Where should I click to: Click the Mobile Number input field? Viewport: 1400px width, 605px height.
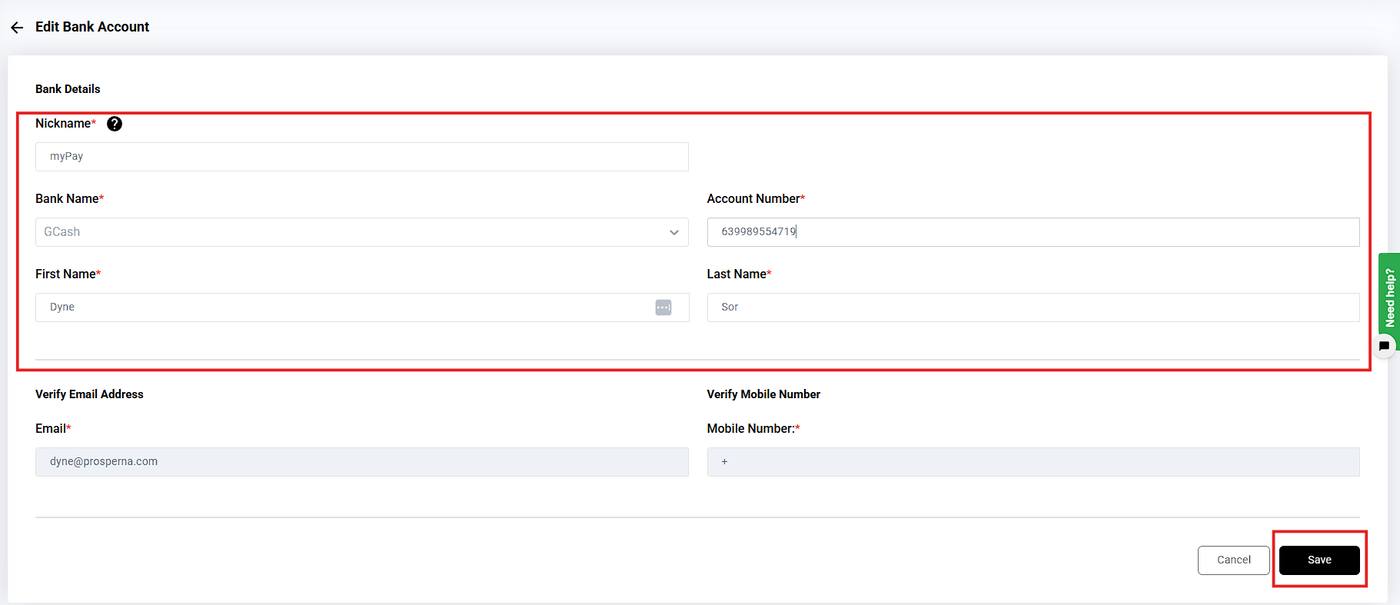click(1032, 462)
